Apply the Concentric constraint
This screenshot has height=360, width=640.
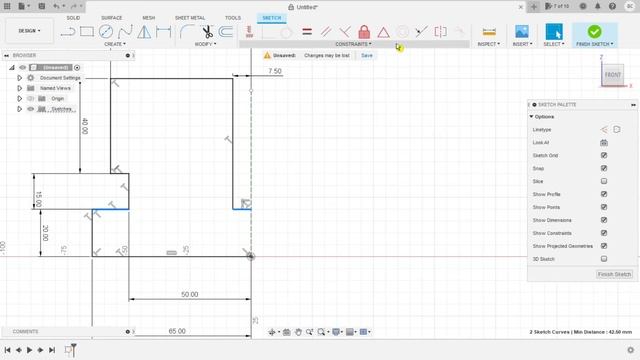tap(402, 31)
